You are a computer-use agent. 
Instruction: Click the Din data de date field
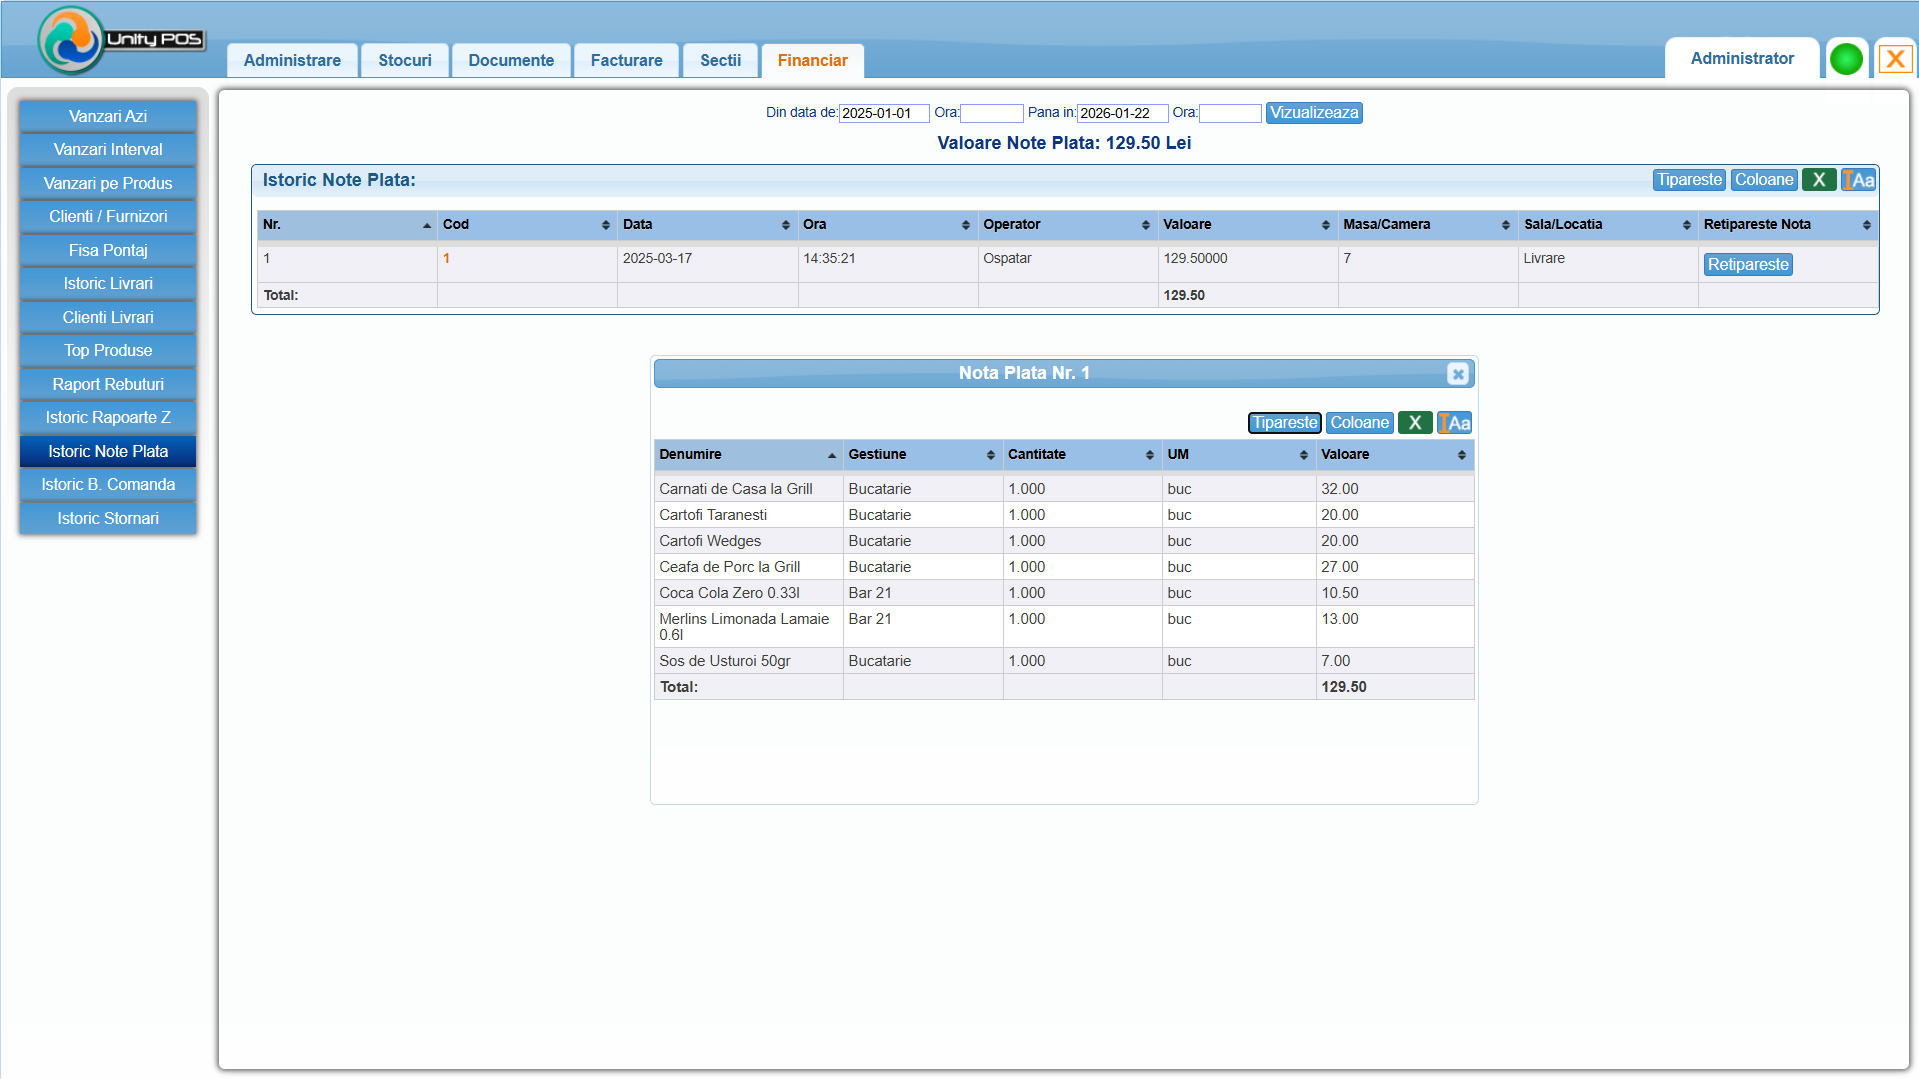point(883,114)
